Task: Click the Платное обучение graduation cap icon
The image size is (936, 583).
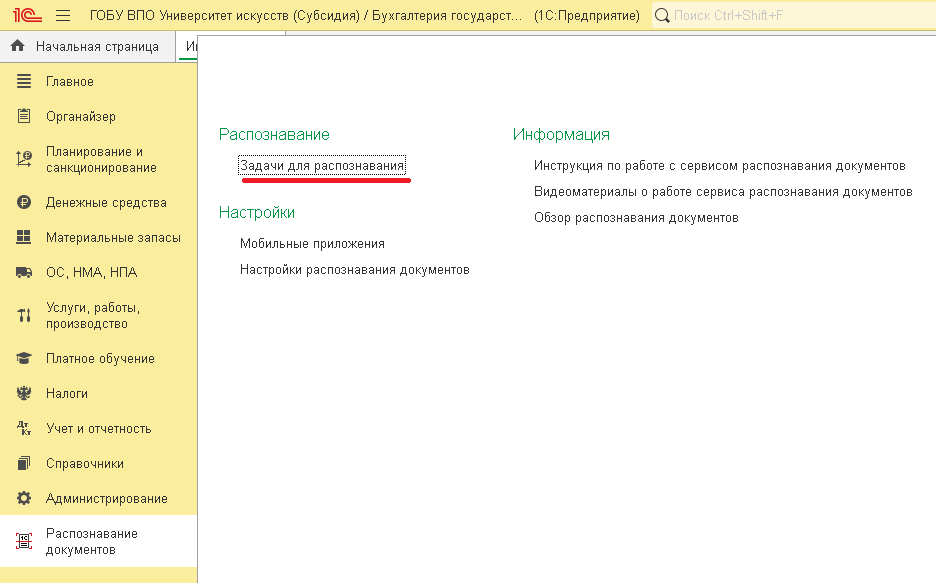Action: point(24,359)
